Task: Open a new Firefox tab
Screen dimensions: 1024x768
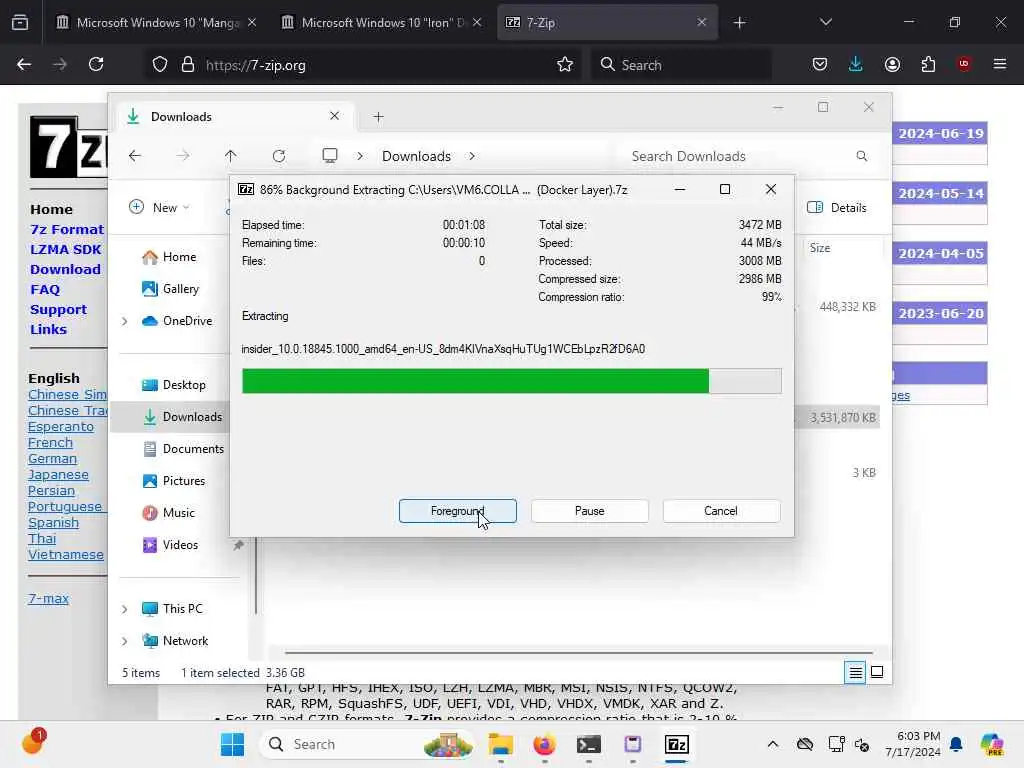Action: 739,23
